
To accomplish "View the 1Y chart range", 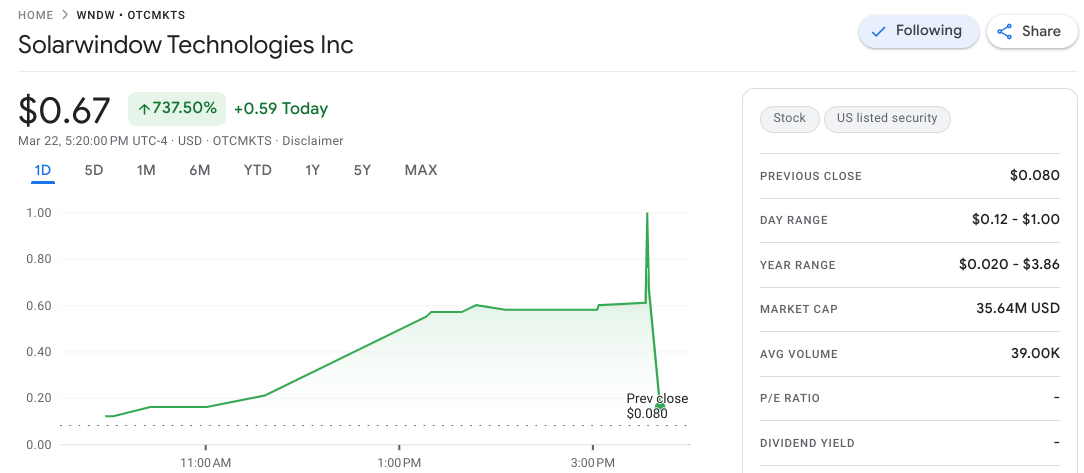I will (x=313, y=170).
